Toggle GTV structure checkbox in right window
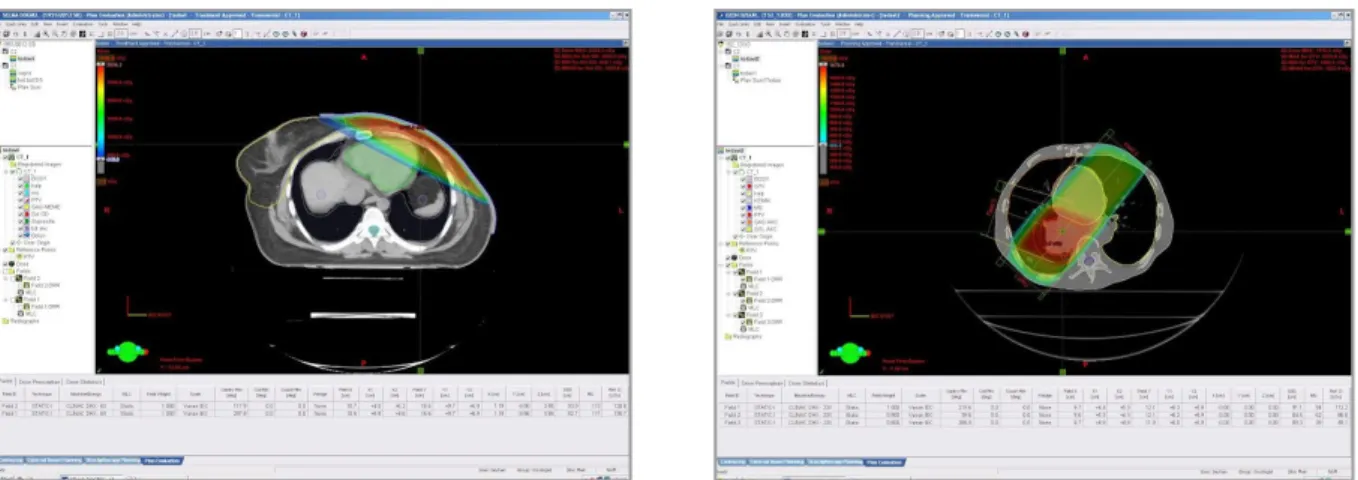The height and width of the screenshot is (480, 1358). click(x=743, y=185)
